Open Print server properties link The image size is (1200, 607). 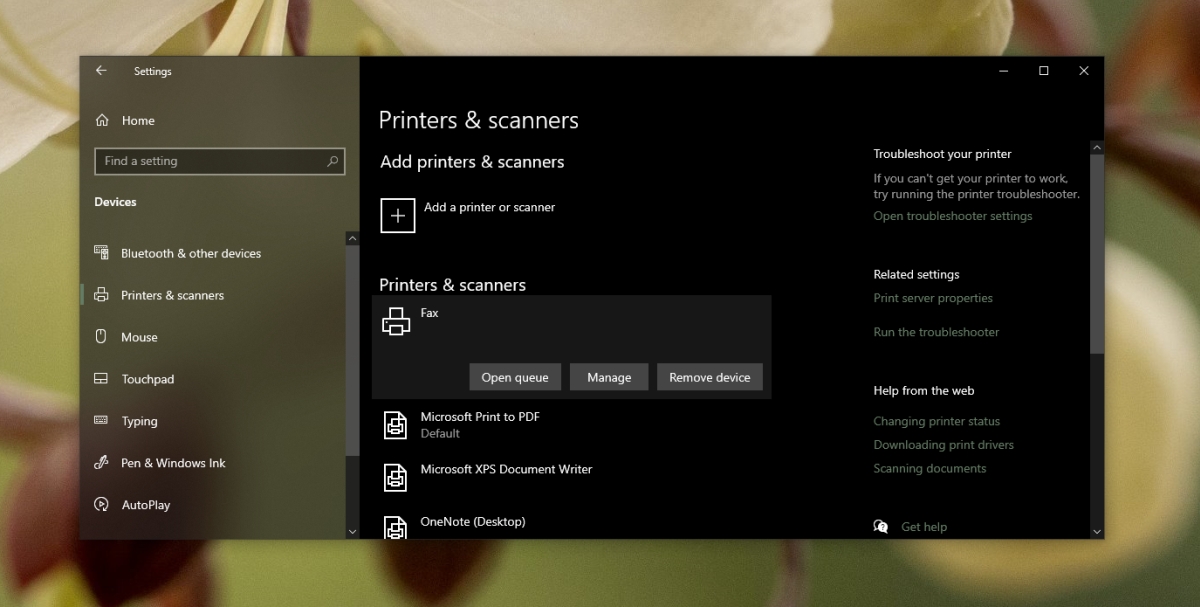[x=933, y=298]
